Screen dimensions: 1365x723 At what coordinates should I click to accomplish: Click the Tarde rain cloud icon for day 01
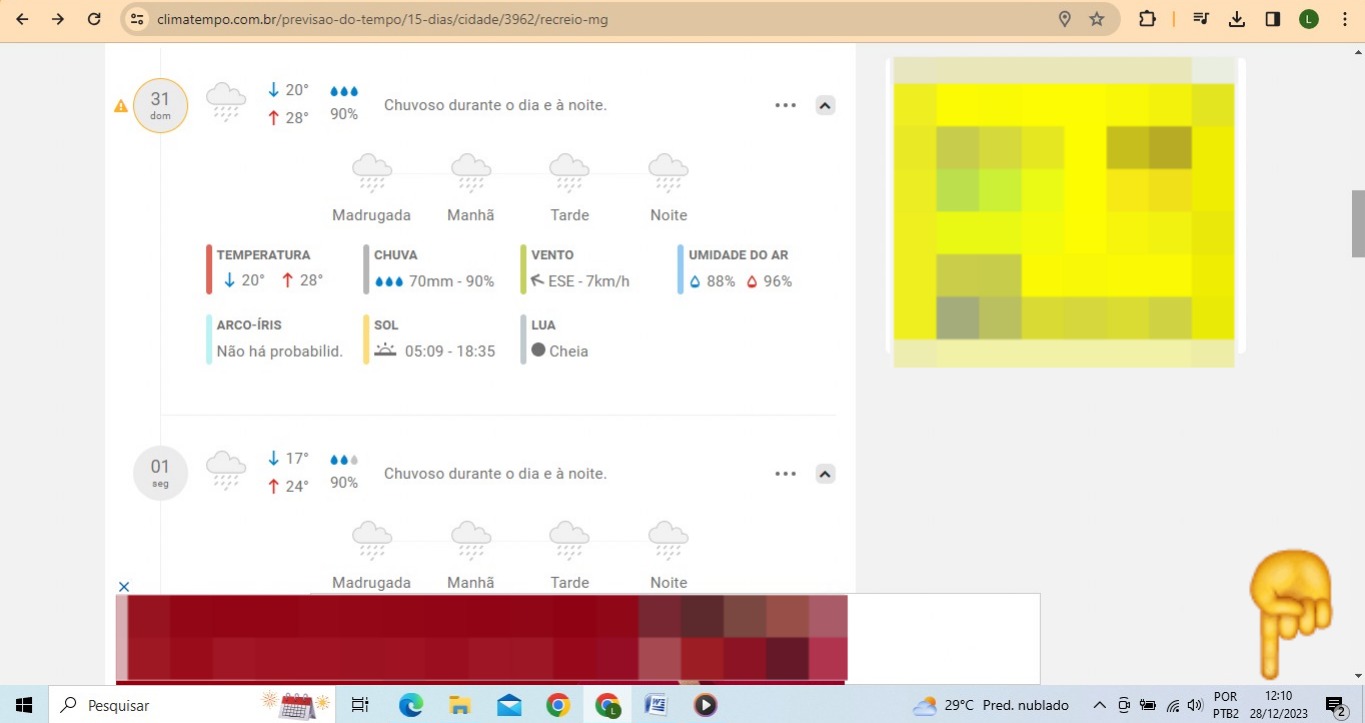click(569, 541)
